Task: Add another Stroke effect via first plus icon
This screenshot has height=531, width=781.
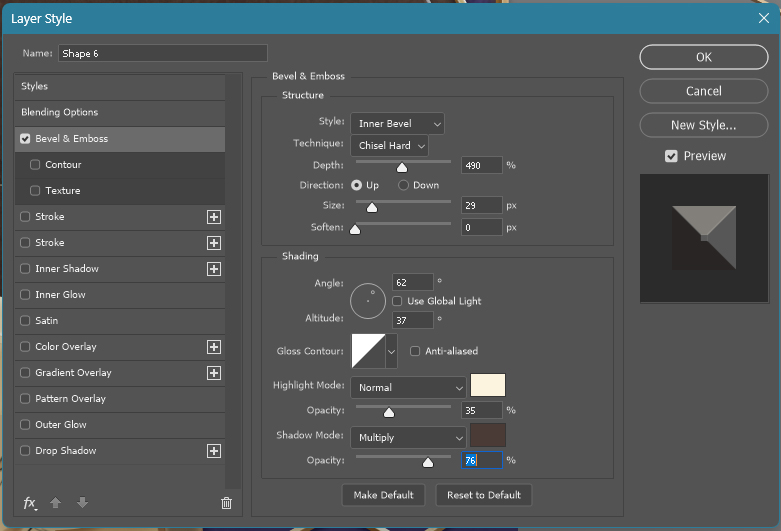Action: tap(214, 217)
